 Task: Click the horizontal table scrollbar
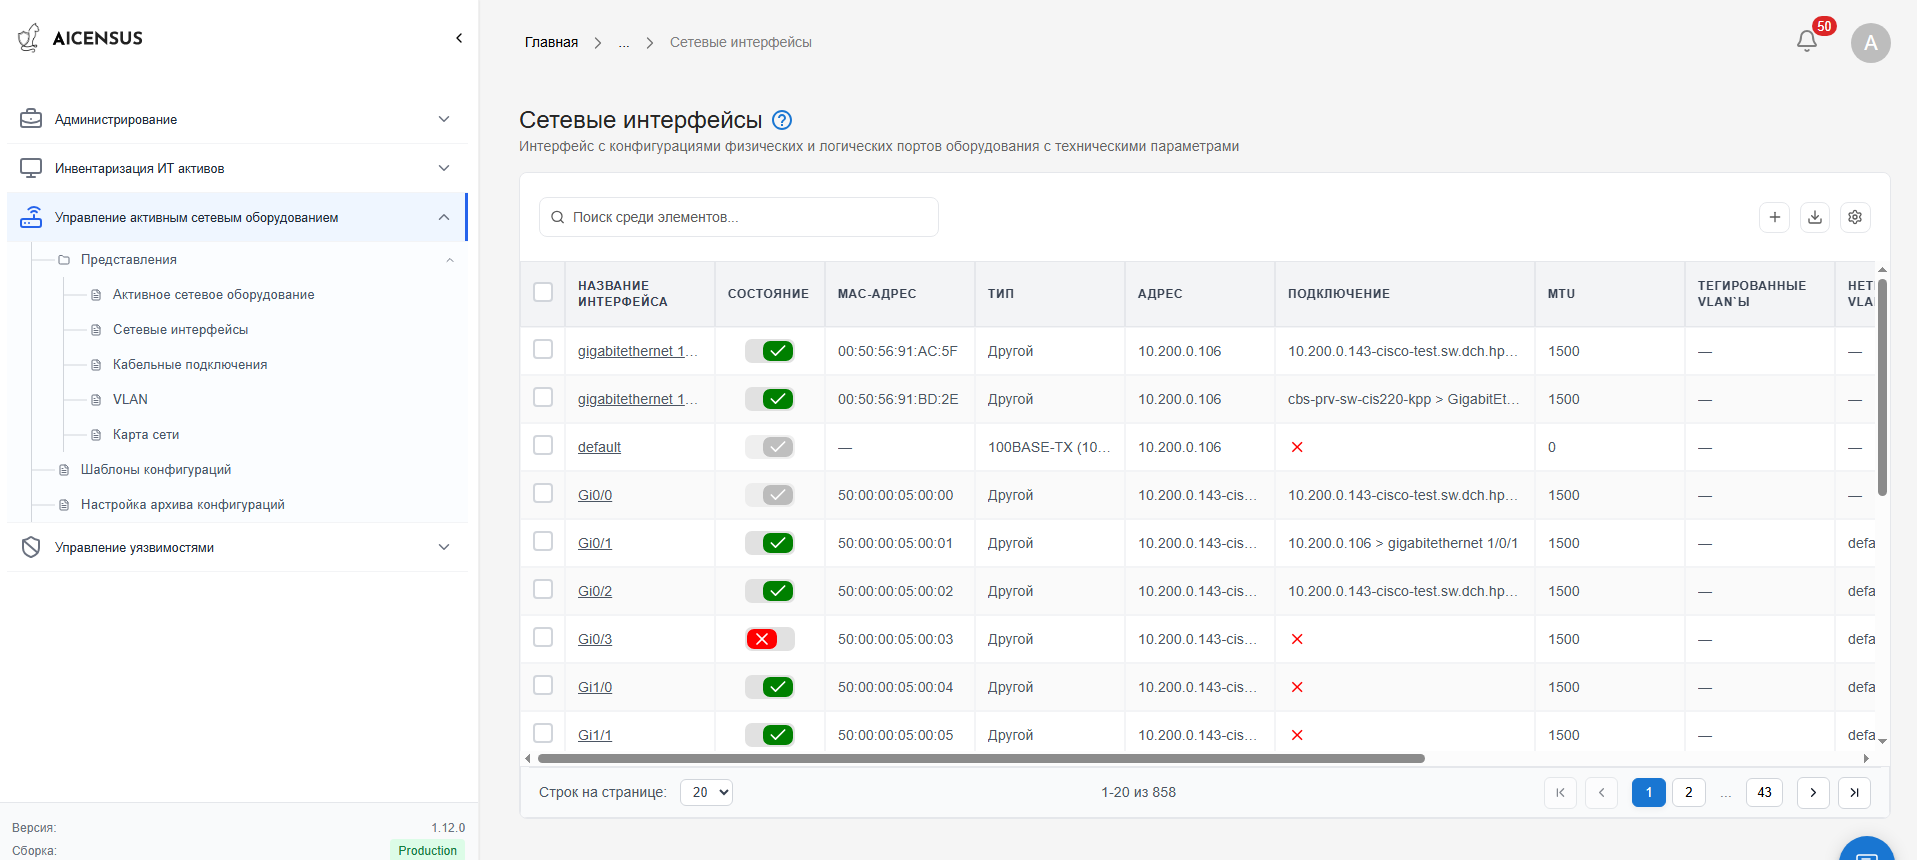[980, 758]
